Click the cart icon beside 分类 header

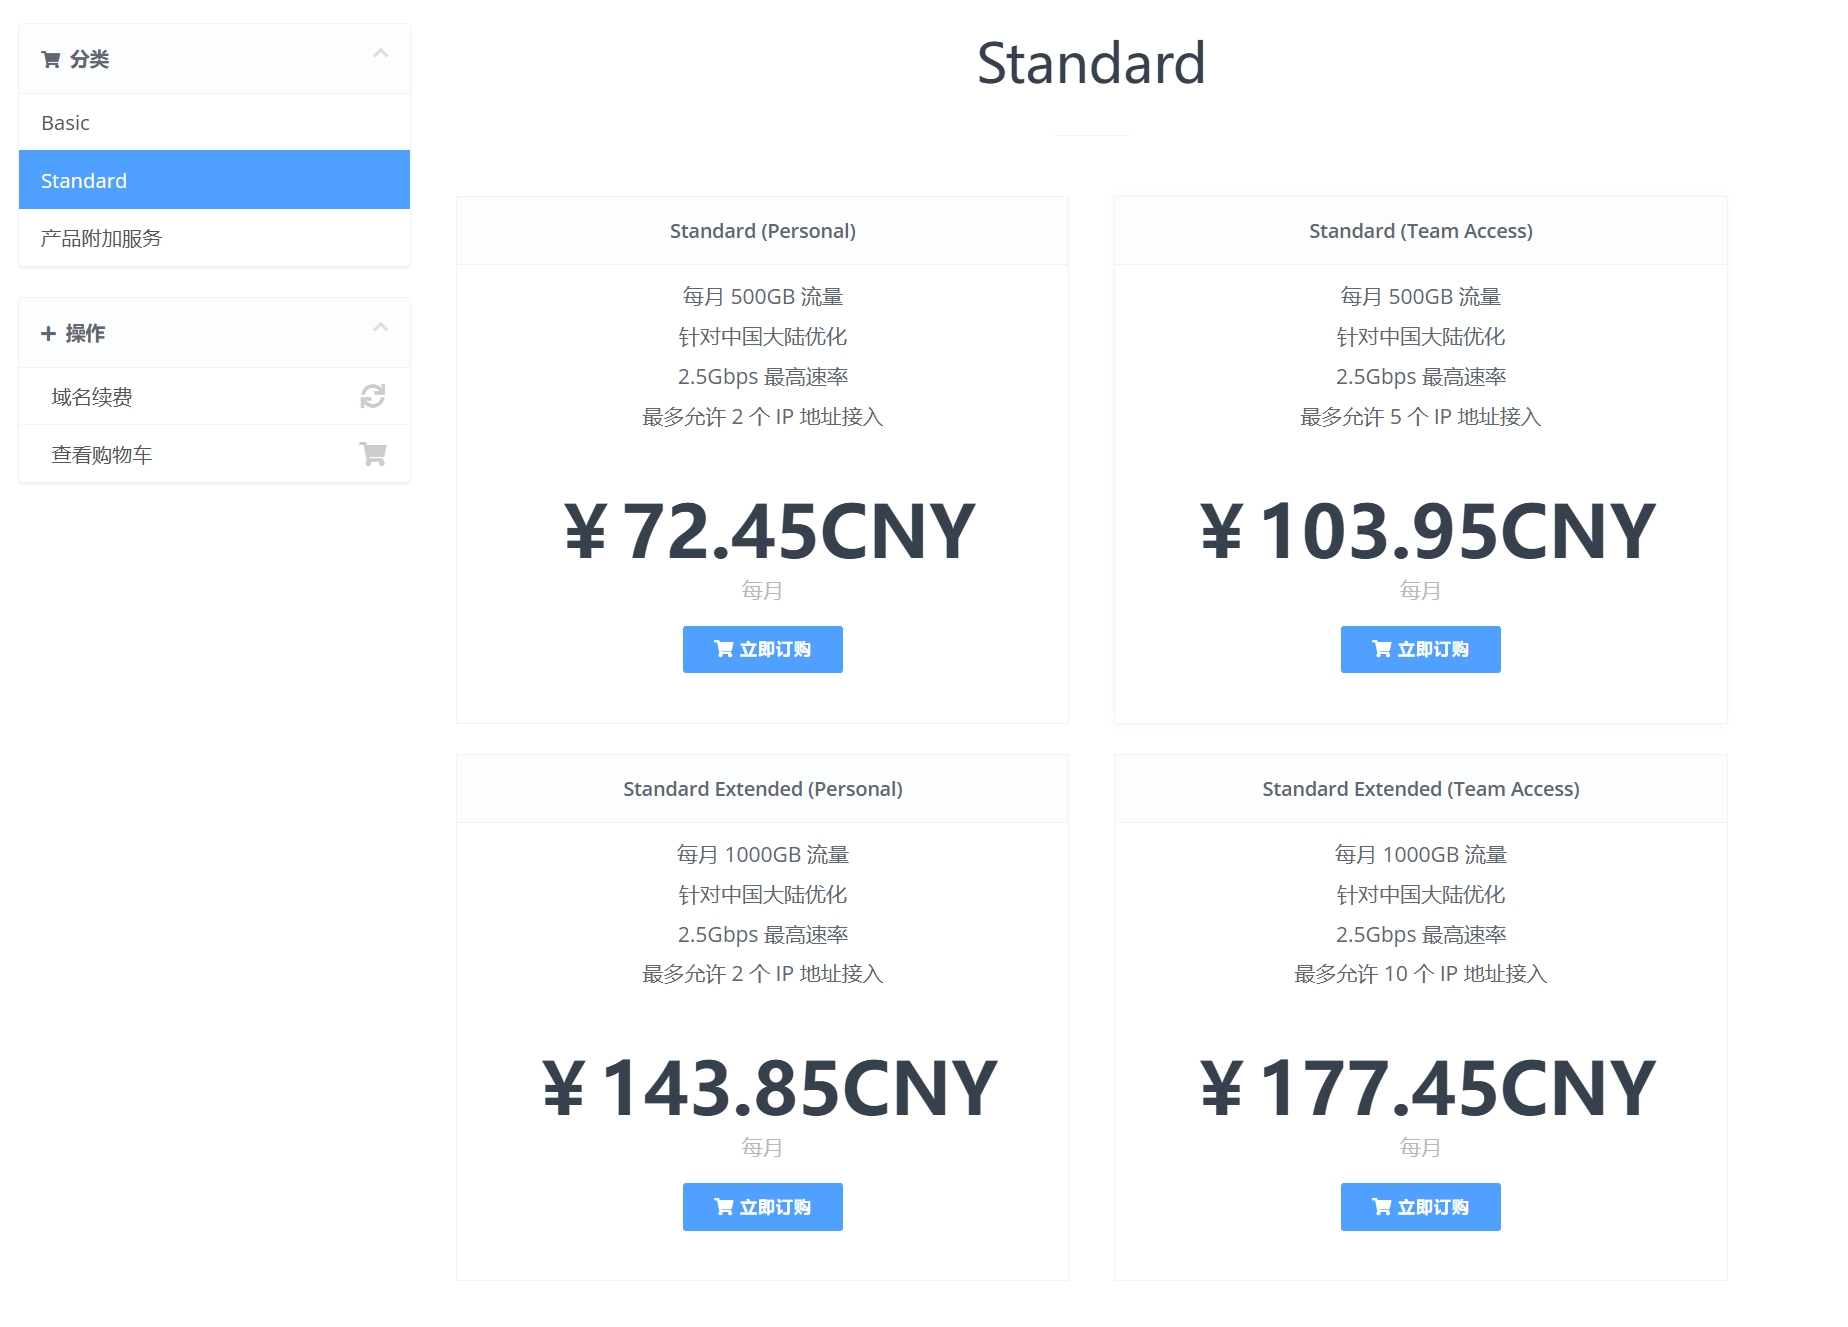50,60
